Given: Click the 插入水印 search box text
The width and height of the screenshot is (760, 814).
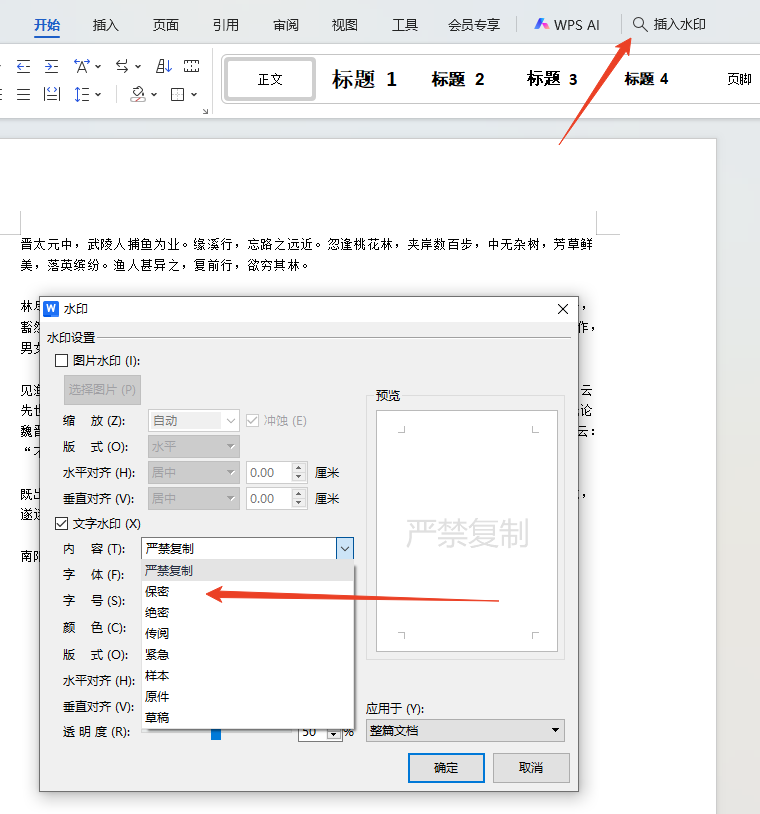Looking at the screenshot, I should pos(680,24).
